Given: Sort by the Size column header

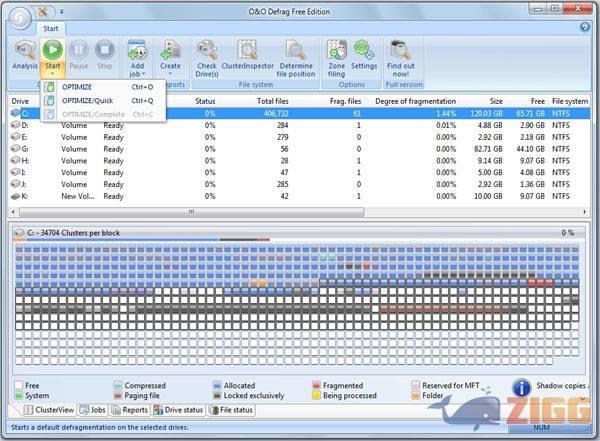Looking at the screenshot, I should click(496, 101).
